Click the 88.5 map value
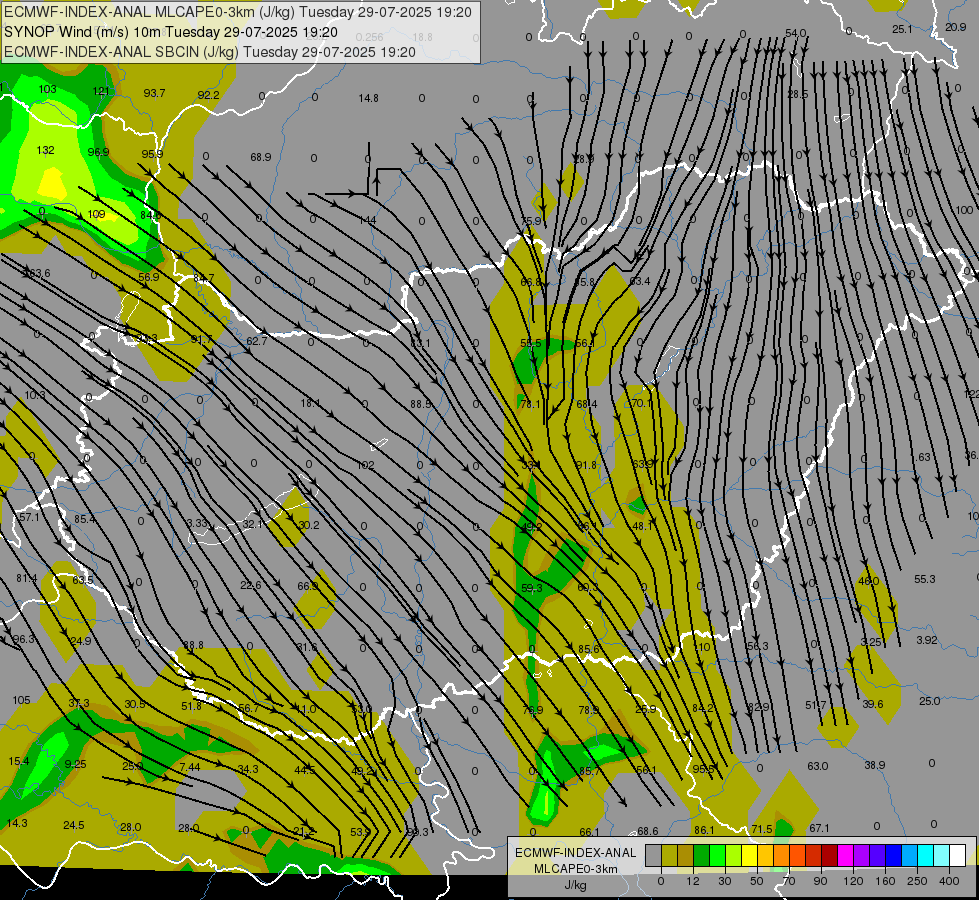The image size is (979, 900). point(421,404)
